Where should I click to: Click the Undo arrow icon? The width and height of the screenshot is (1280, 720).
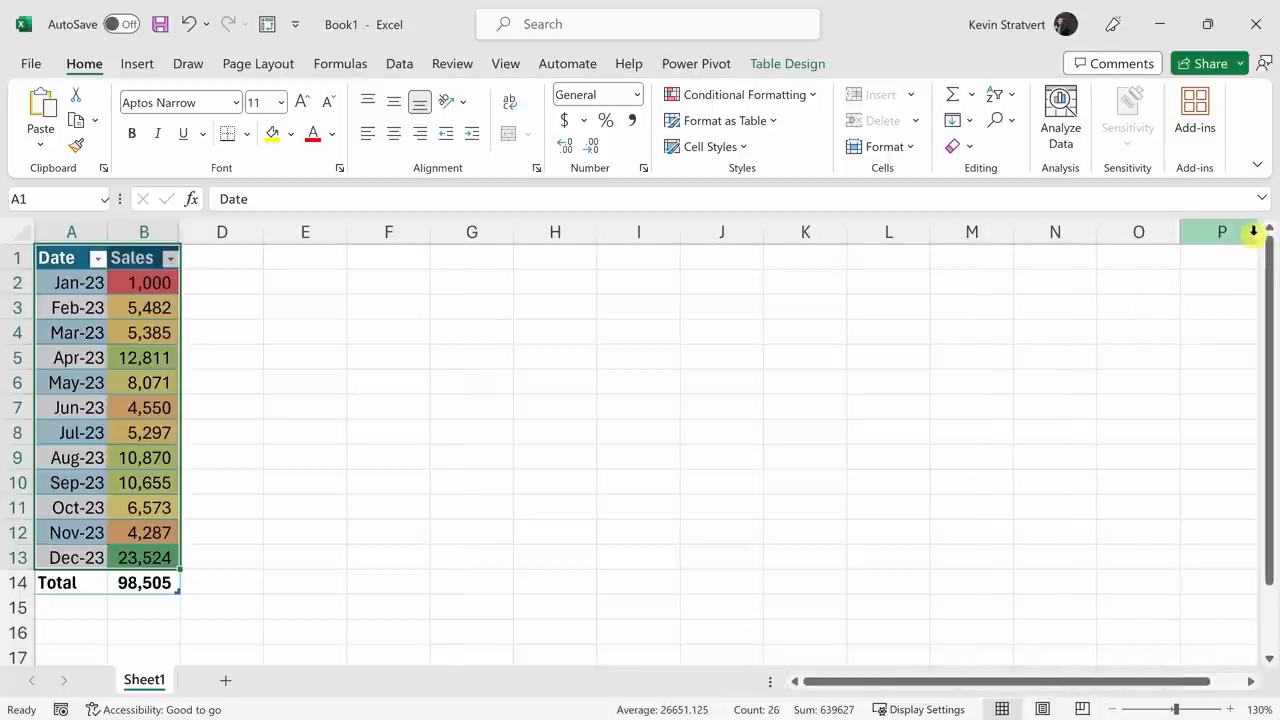(x=188, y=24)
